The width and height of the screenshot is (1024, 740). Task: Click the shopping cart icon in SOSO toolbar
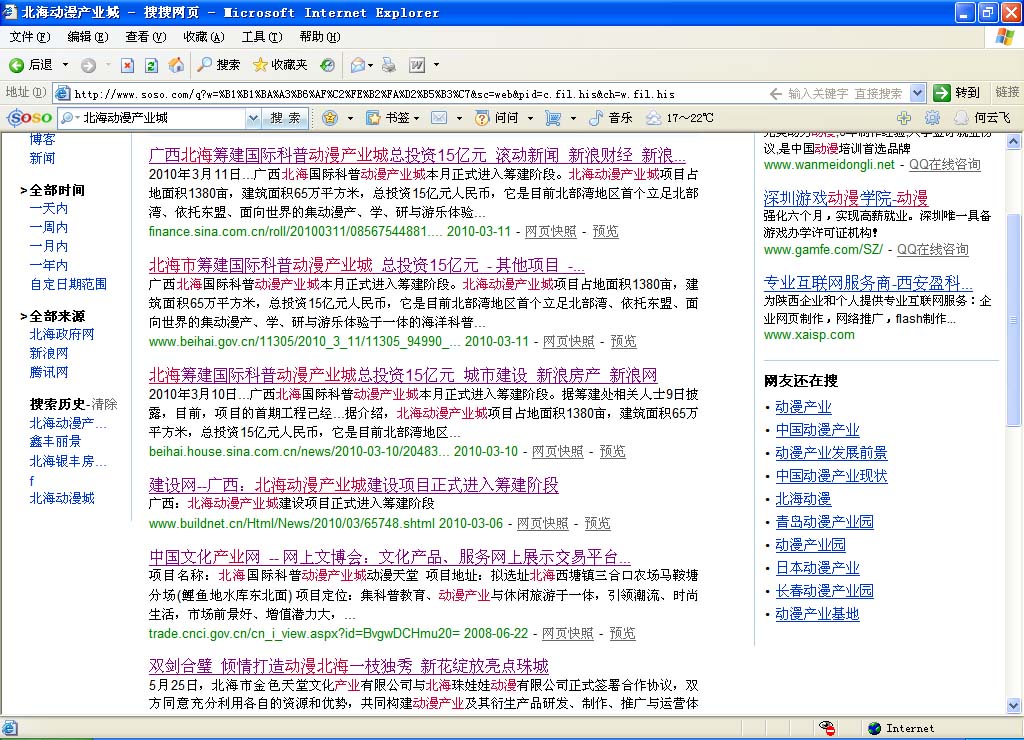click(553, 118)
